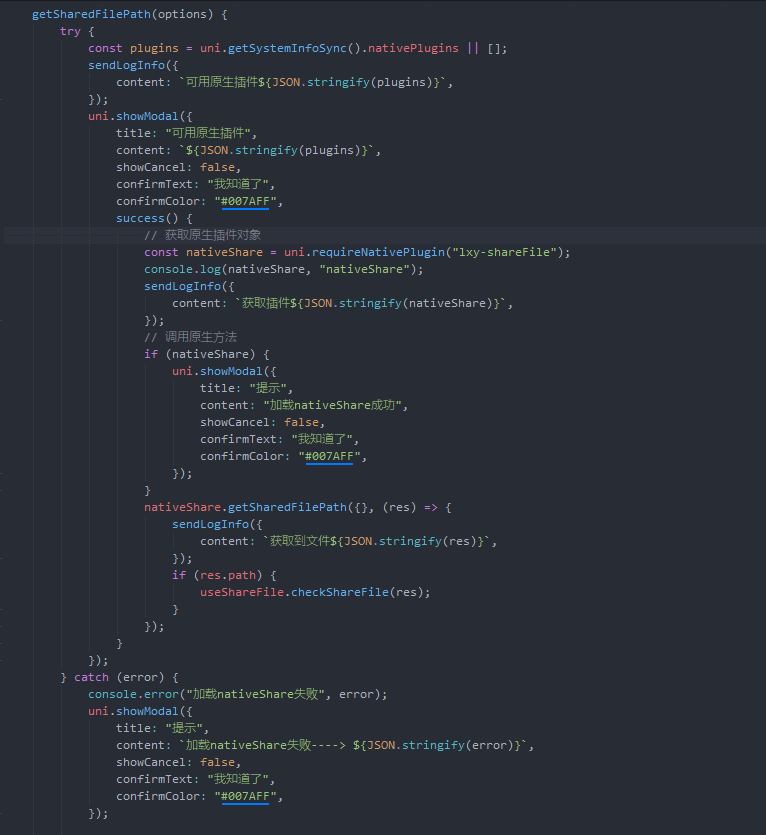Viewport: 766px width, 835px height.
Task: Click #007AFF in the 加载nativeShare成功 modal
Action: [x=329, y=456]
